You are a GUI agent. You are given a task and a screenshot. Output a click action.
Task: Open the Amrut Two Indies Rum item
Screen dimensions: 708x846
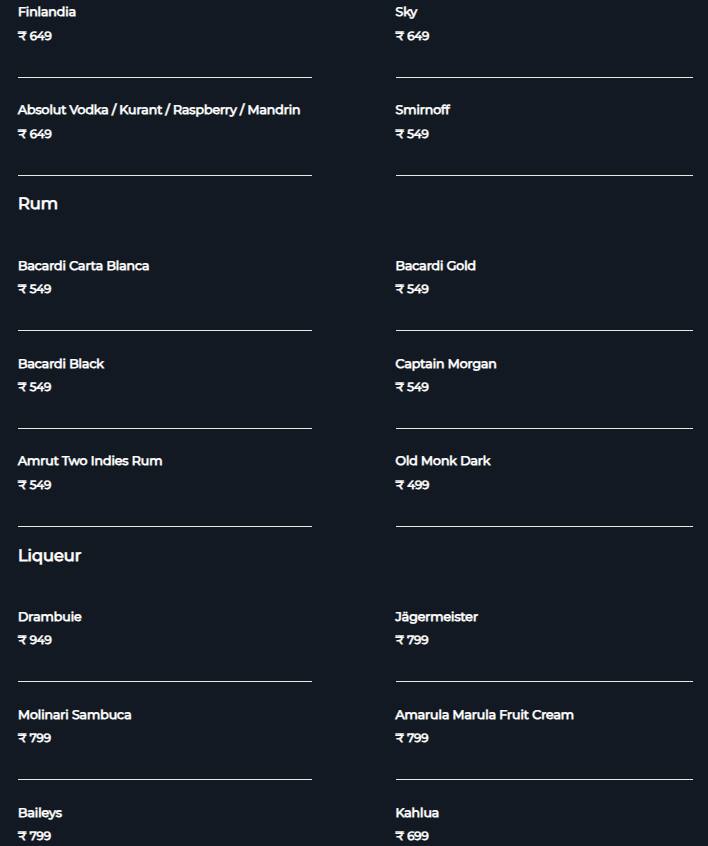click(x=90, y=461)
